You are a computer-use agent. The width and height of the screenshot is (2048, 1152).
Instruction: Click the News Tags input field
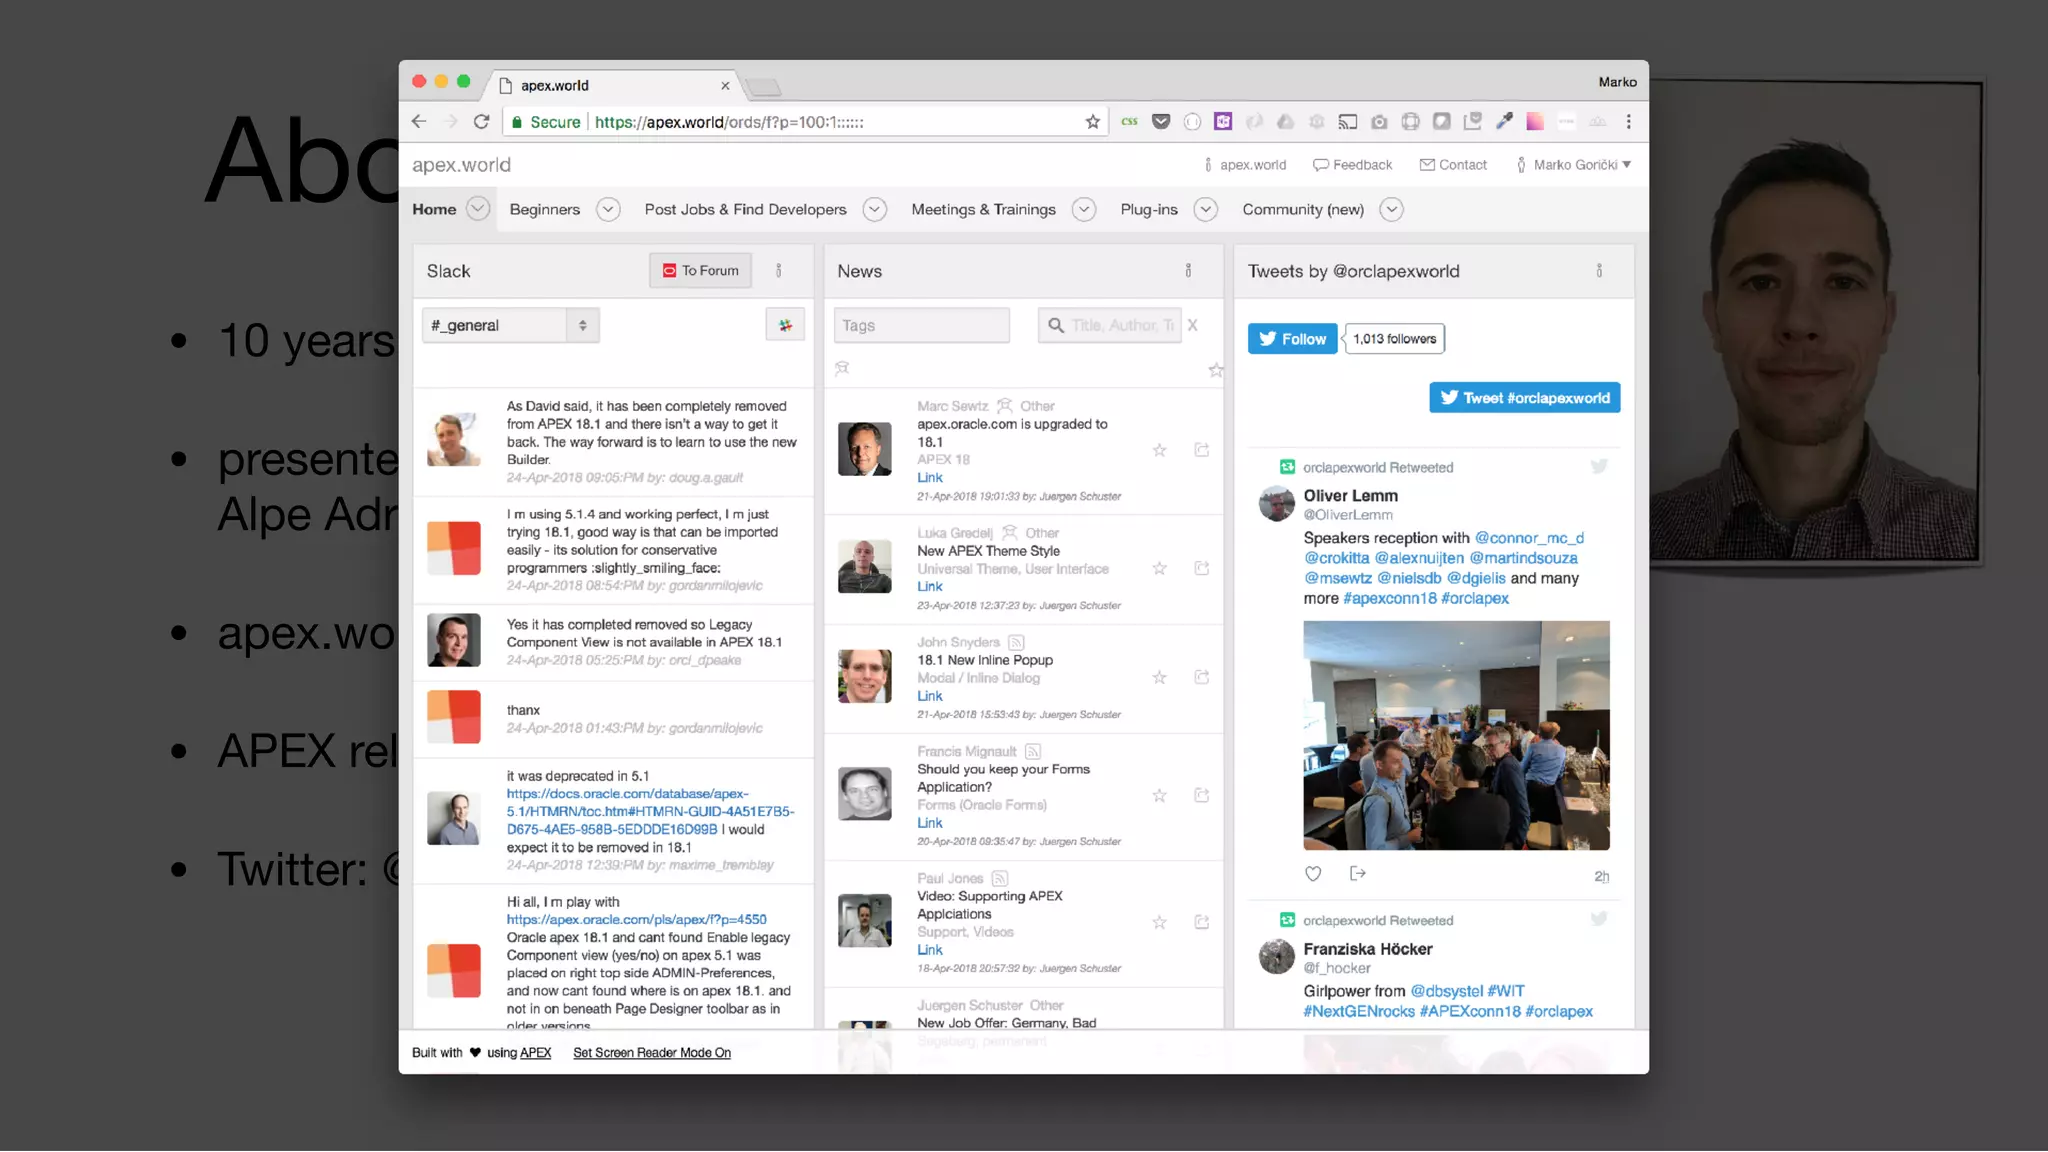(921, 326)
